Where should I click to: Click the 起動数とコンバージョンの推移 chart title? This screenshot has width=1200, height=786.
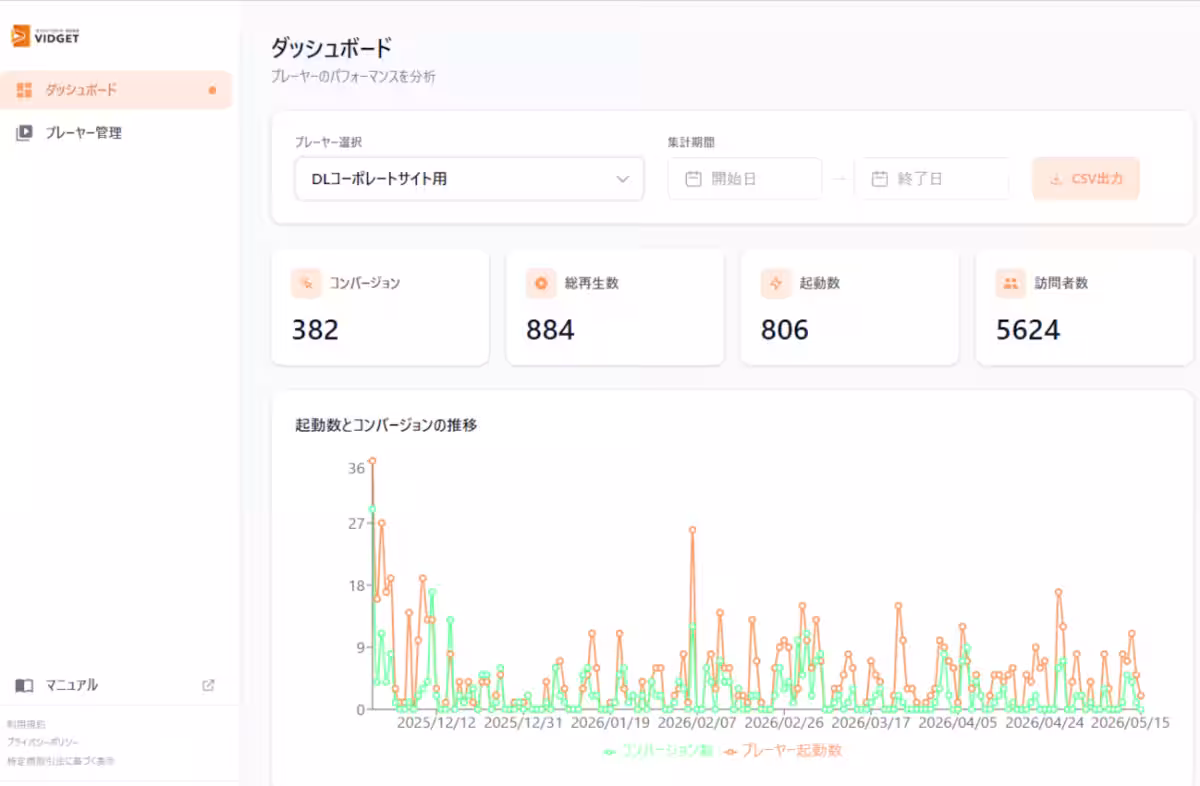coord(386,425)
